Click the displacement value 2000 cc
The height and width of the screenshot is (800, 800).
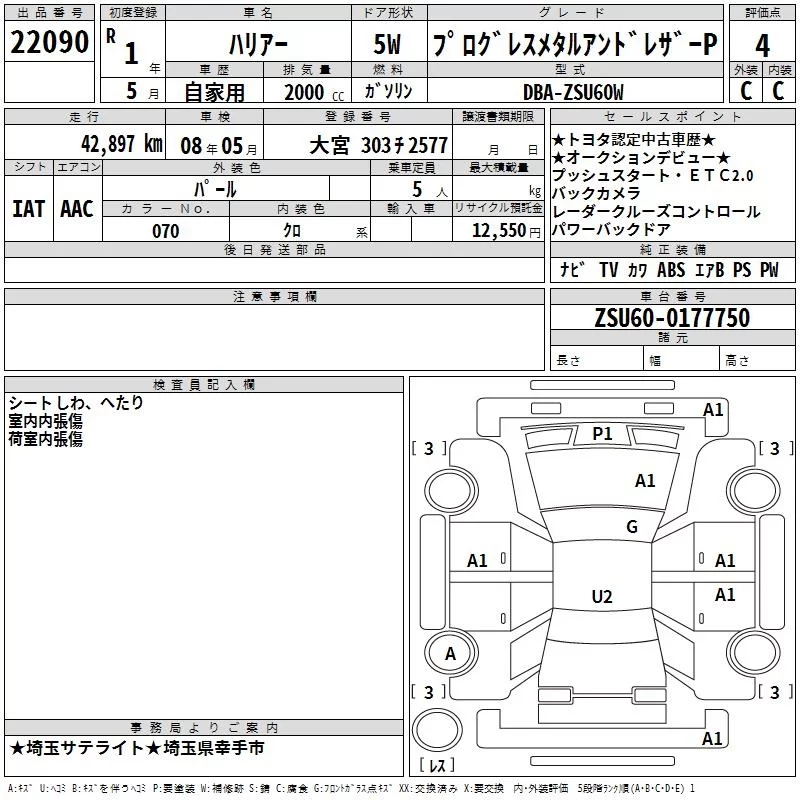(314, 92)
